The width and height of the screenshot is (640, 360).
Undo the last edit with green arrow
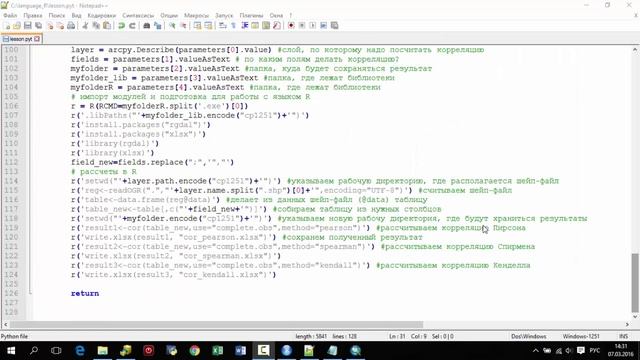(x=121, y=26)
